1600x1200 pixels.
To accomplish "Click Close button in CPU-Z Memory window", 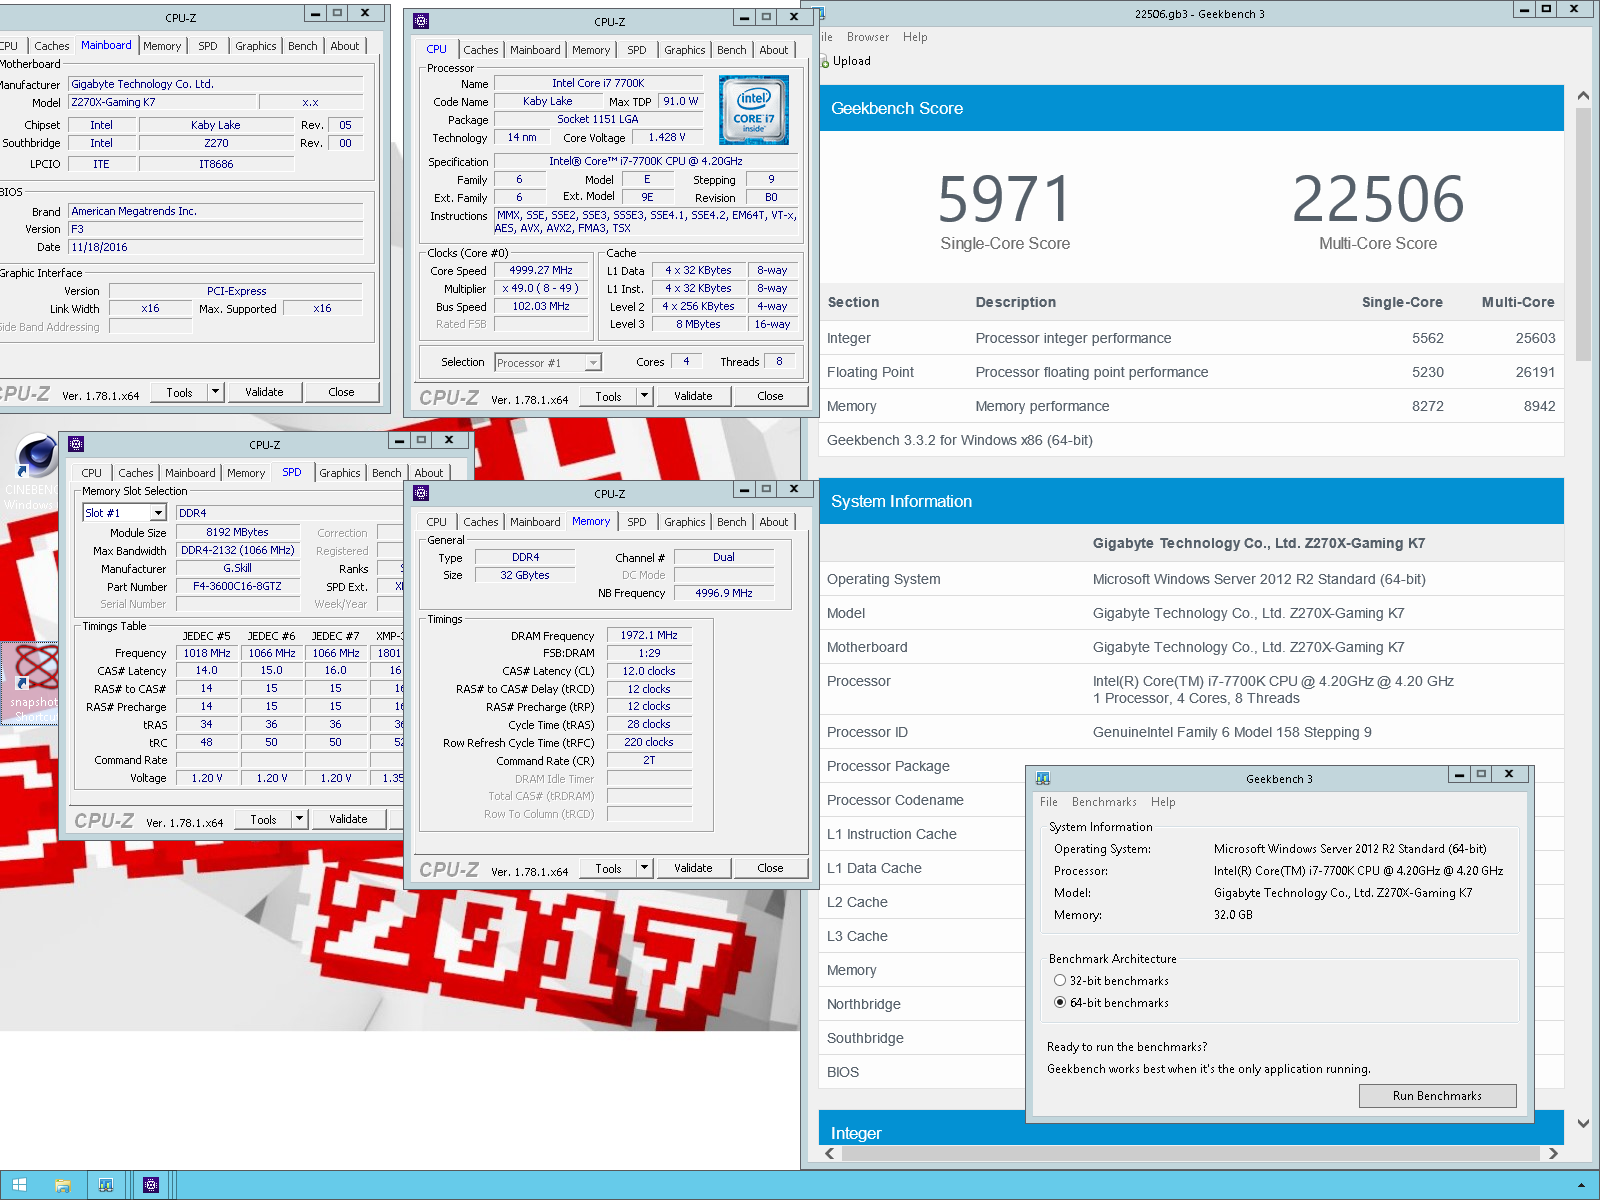I will tap(770, 868).
